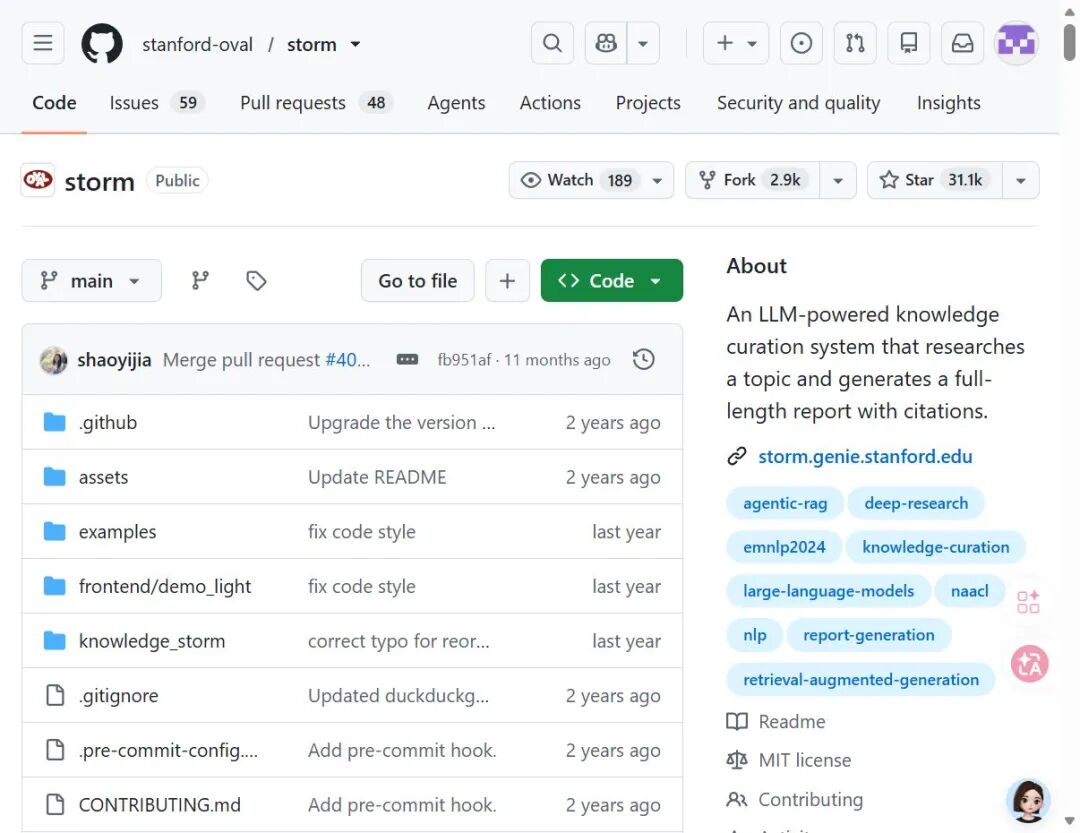Star the storm repository
Viewport: 1080px width, 833px height.
(x=935, y=181)
